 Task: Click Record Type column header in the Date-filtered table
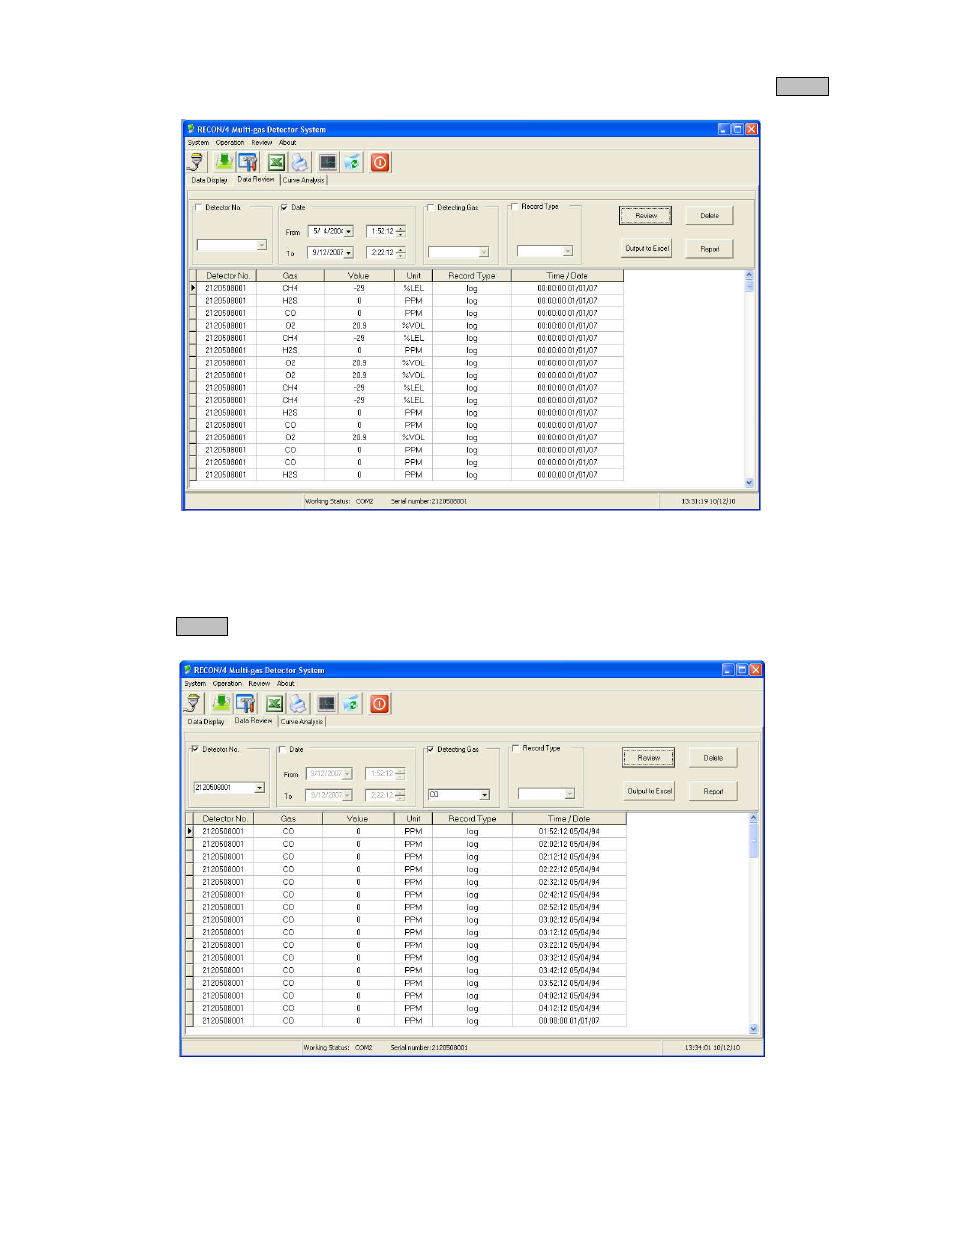tap(471, 276)
